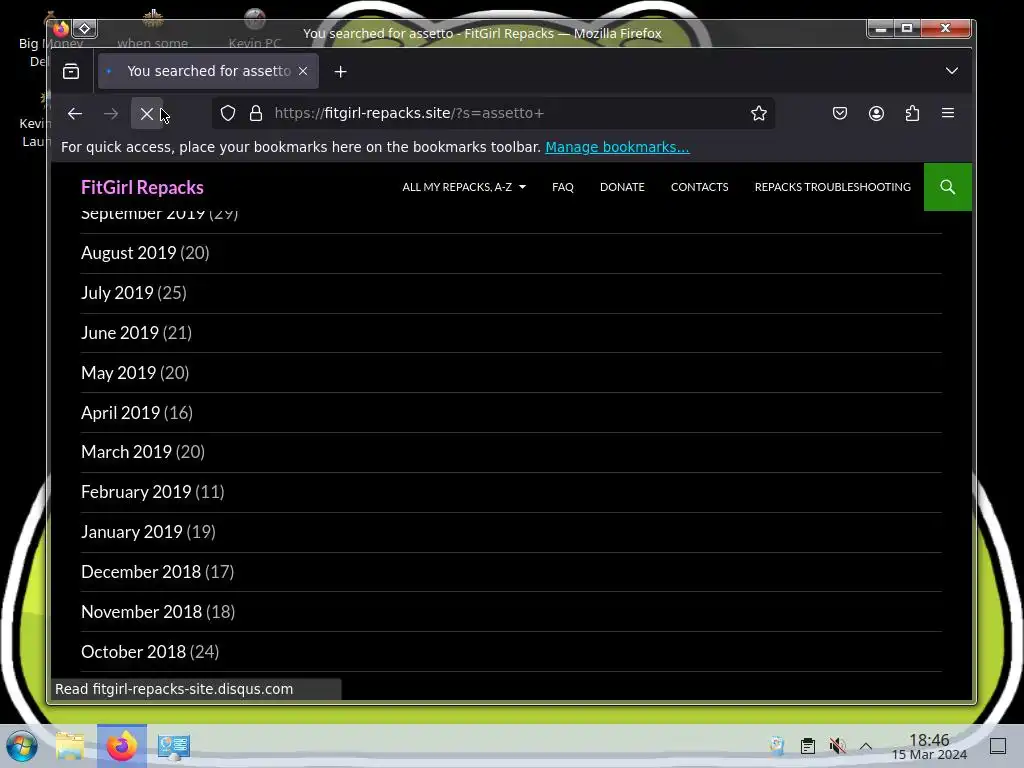The image size is (1024, 768).
Task: Click the diamond icon in the title bar
Action: point(84,28)
